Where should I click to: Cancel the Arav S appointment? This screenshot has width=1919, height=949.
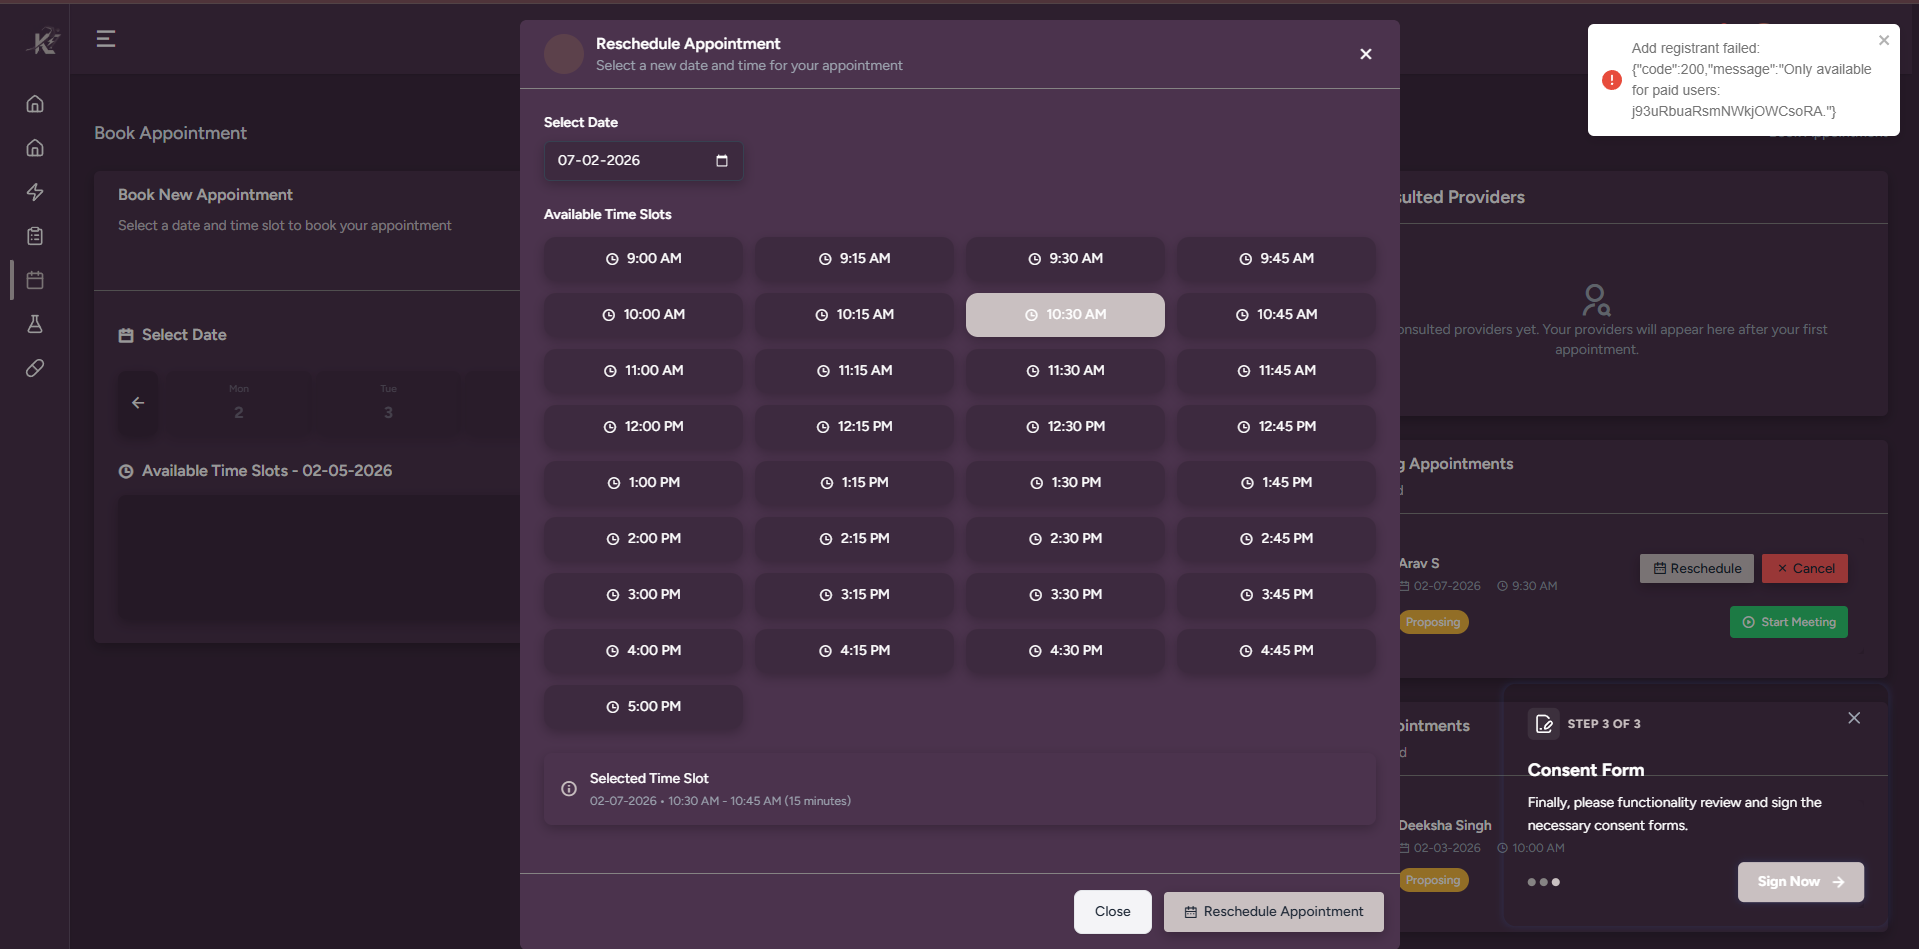point(1804,569)
